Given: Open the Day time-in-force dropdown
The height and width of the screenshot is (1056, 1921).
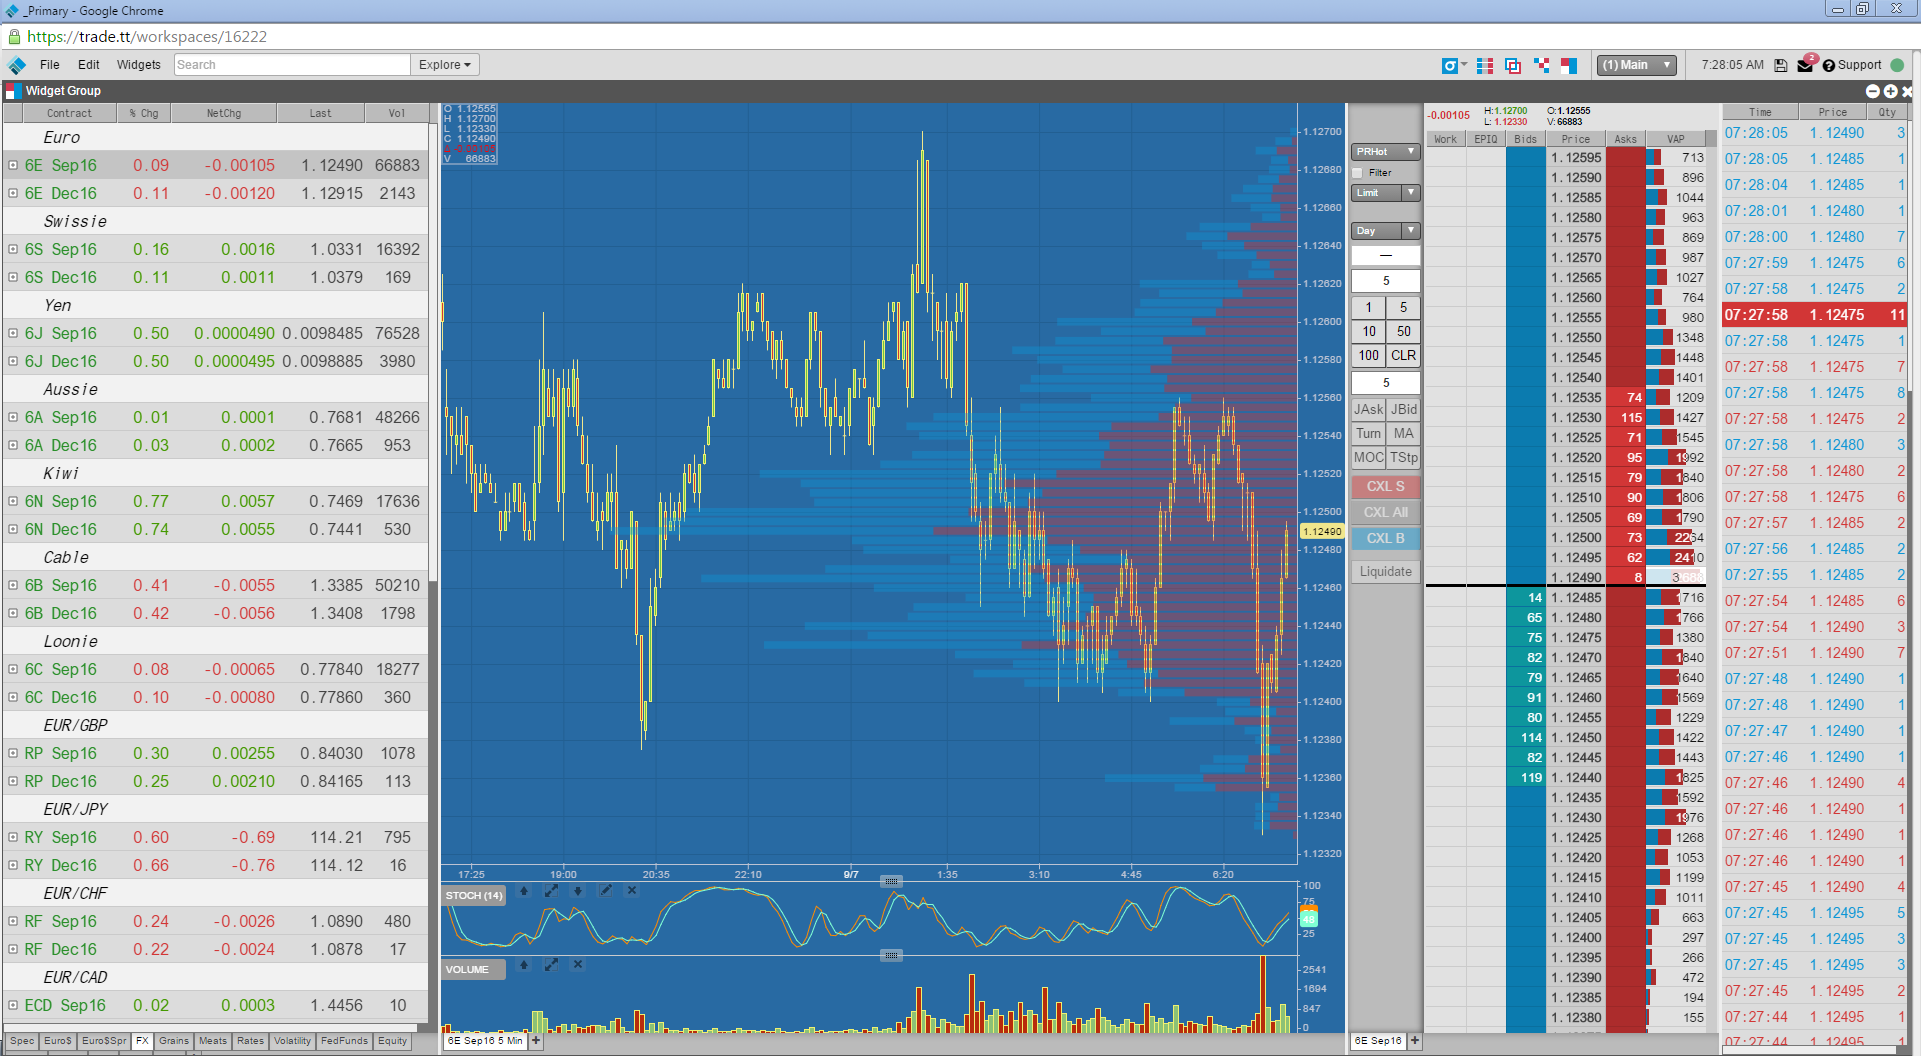Looking at the screenshot, I should (x=1386, y=231).
